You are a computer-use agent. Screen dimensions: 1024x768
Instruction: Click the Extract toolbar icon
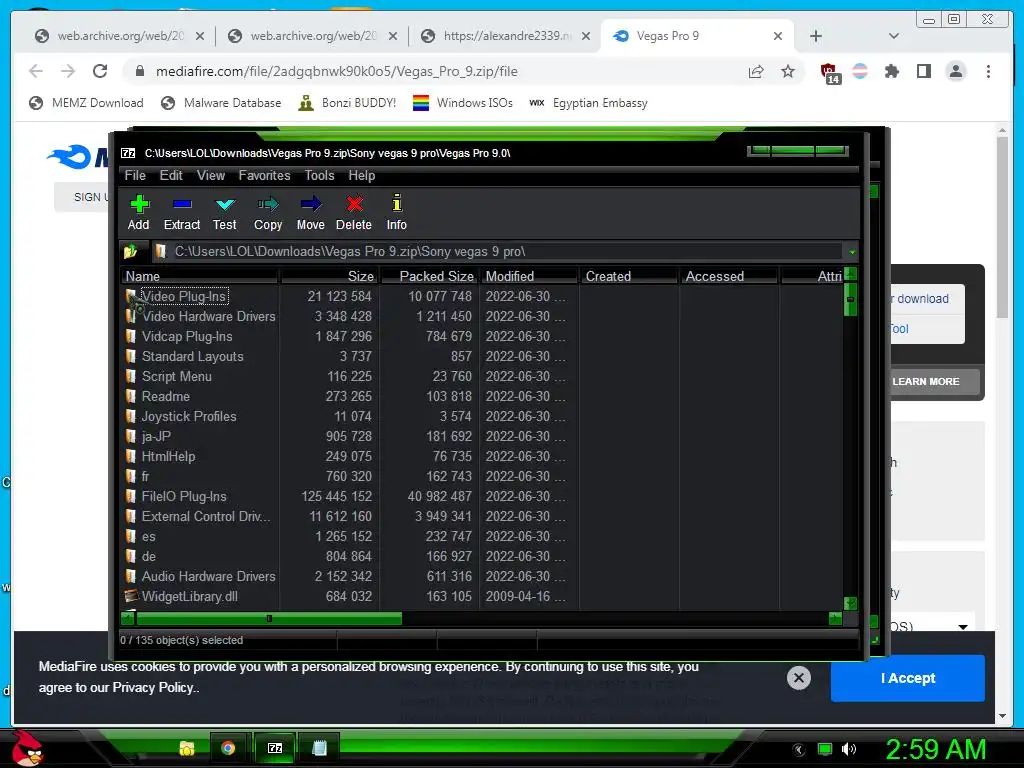(x=182, y=213)
